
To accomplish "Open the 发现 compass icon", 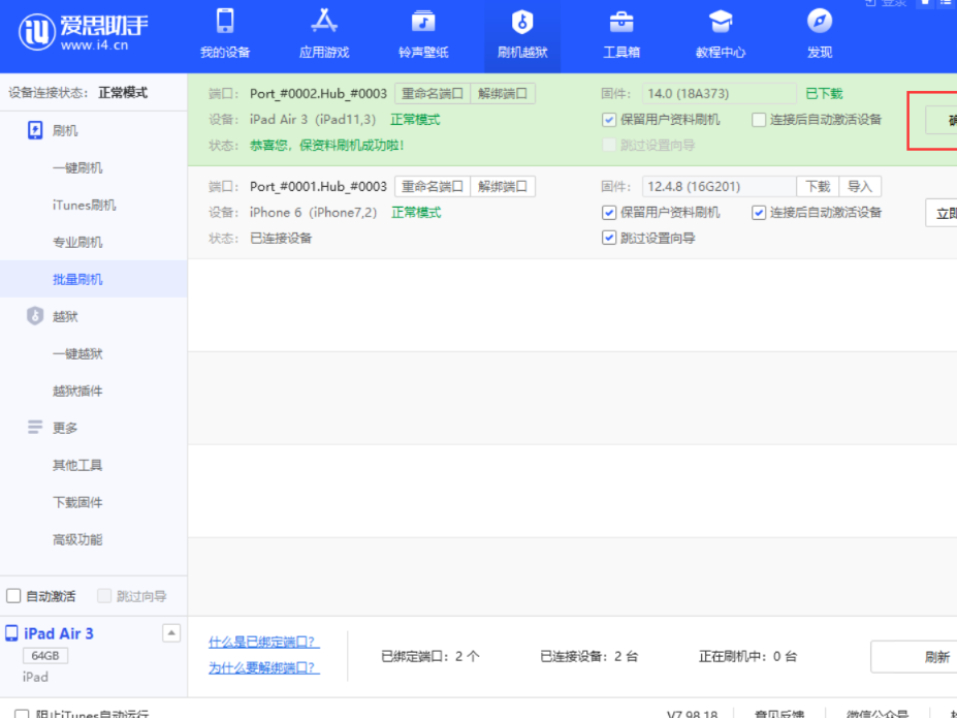I will point(819,21).
